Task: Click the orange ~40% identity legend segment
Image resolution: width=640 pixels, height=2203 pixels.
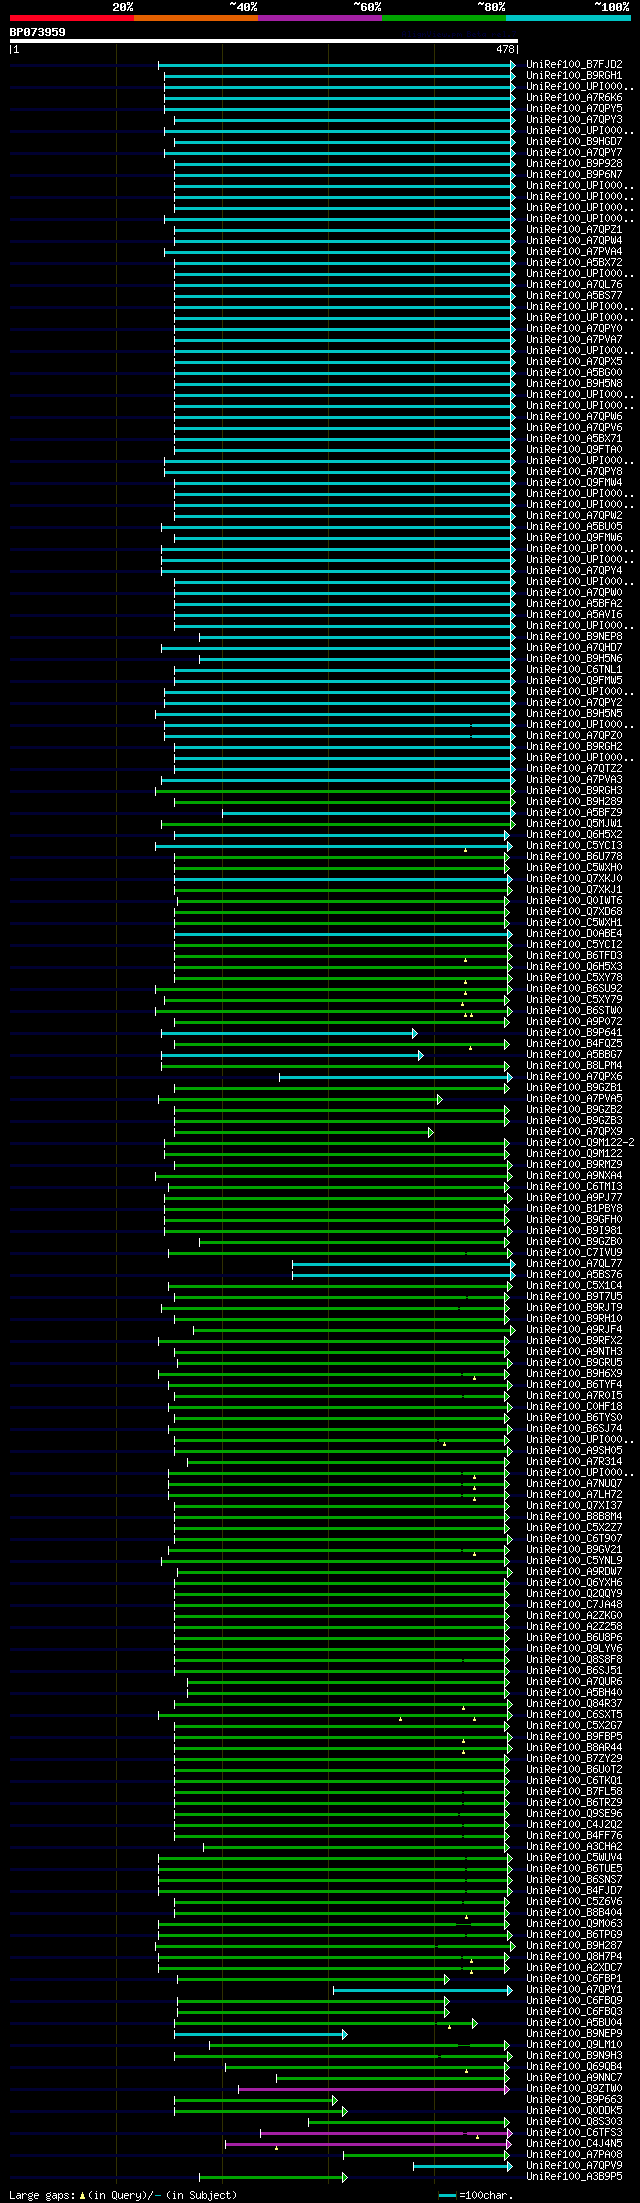Action: 195,18
